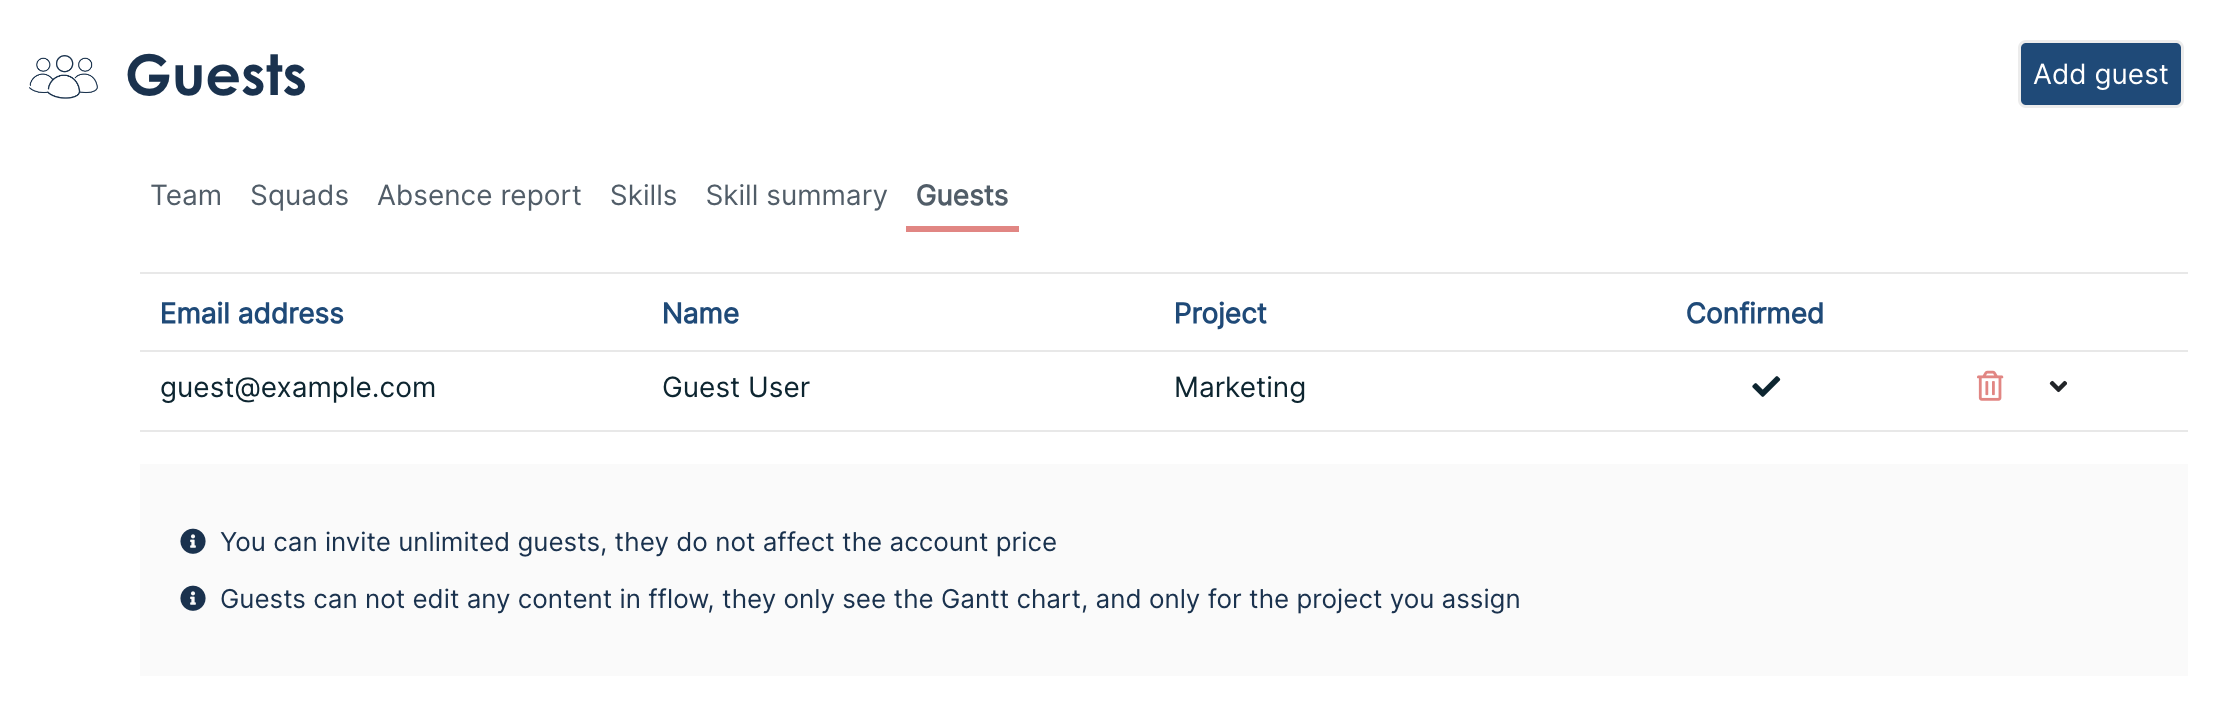Select the active Guests tab
This screenshot has width=2232, height=720.
(962, 195)
